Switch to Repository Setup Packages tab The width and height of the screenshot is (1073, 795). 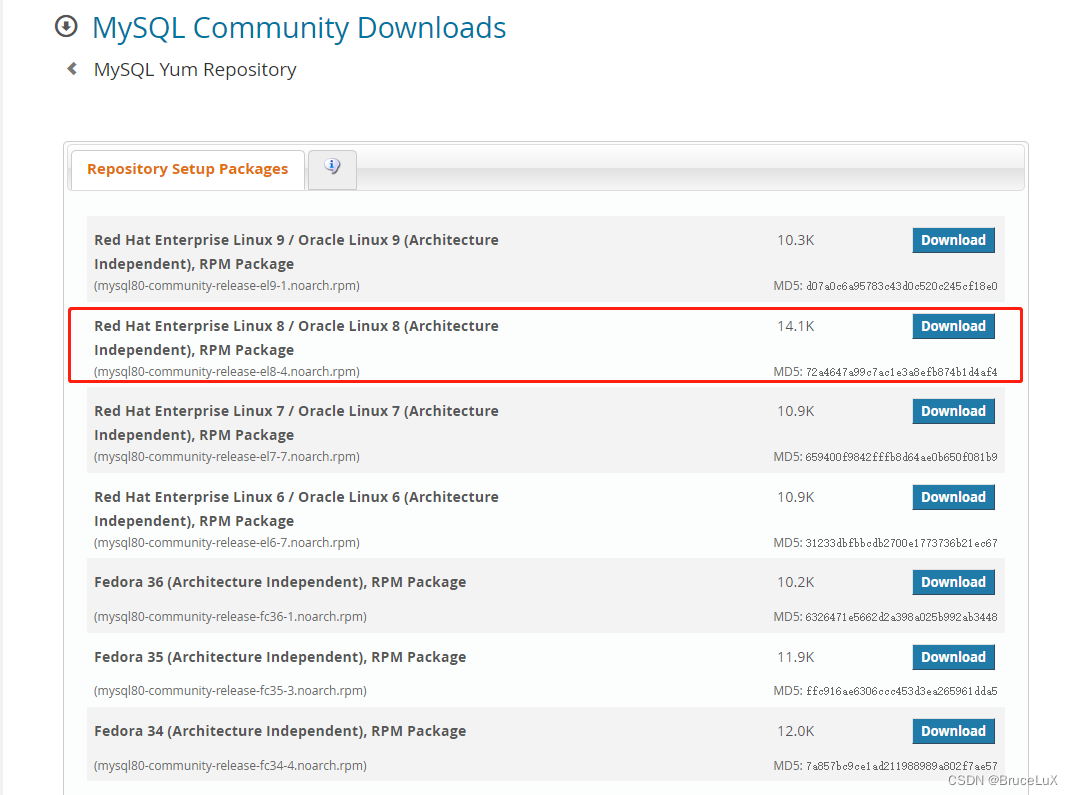(x=187, y=169)
